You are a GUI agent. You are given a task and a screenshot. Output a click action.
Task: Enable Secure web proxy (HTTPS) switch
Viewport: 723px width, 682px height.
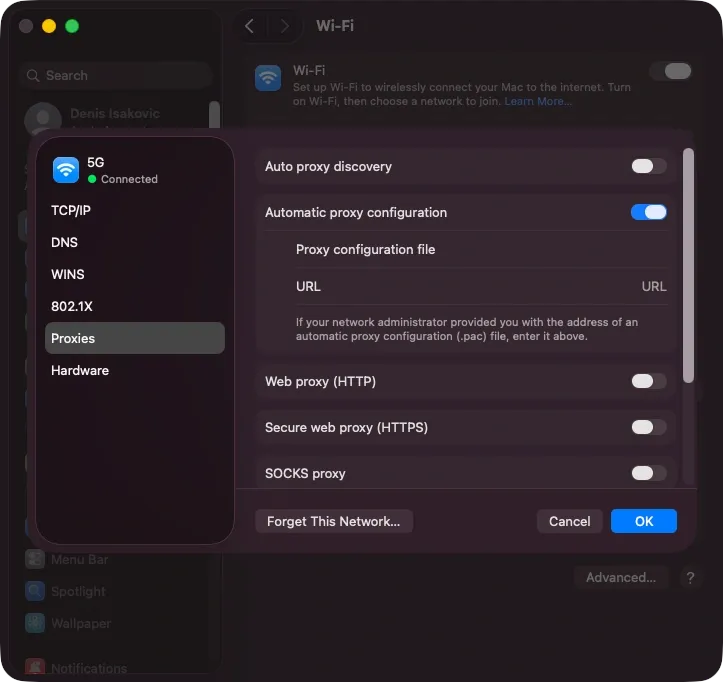[649, 427]
